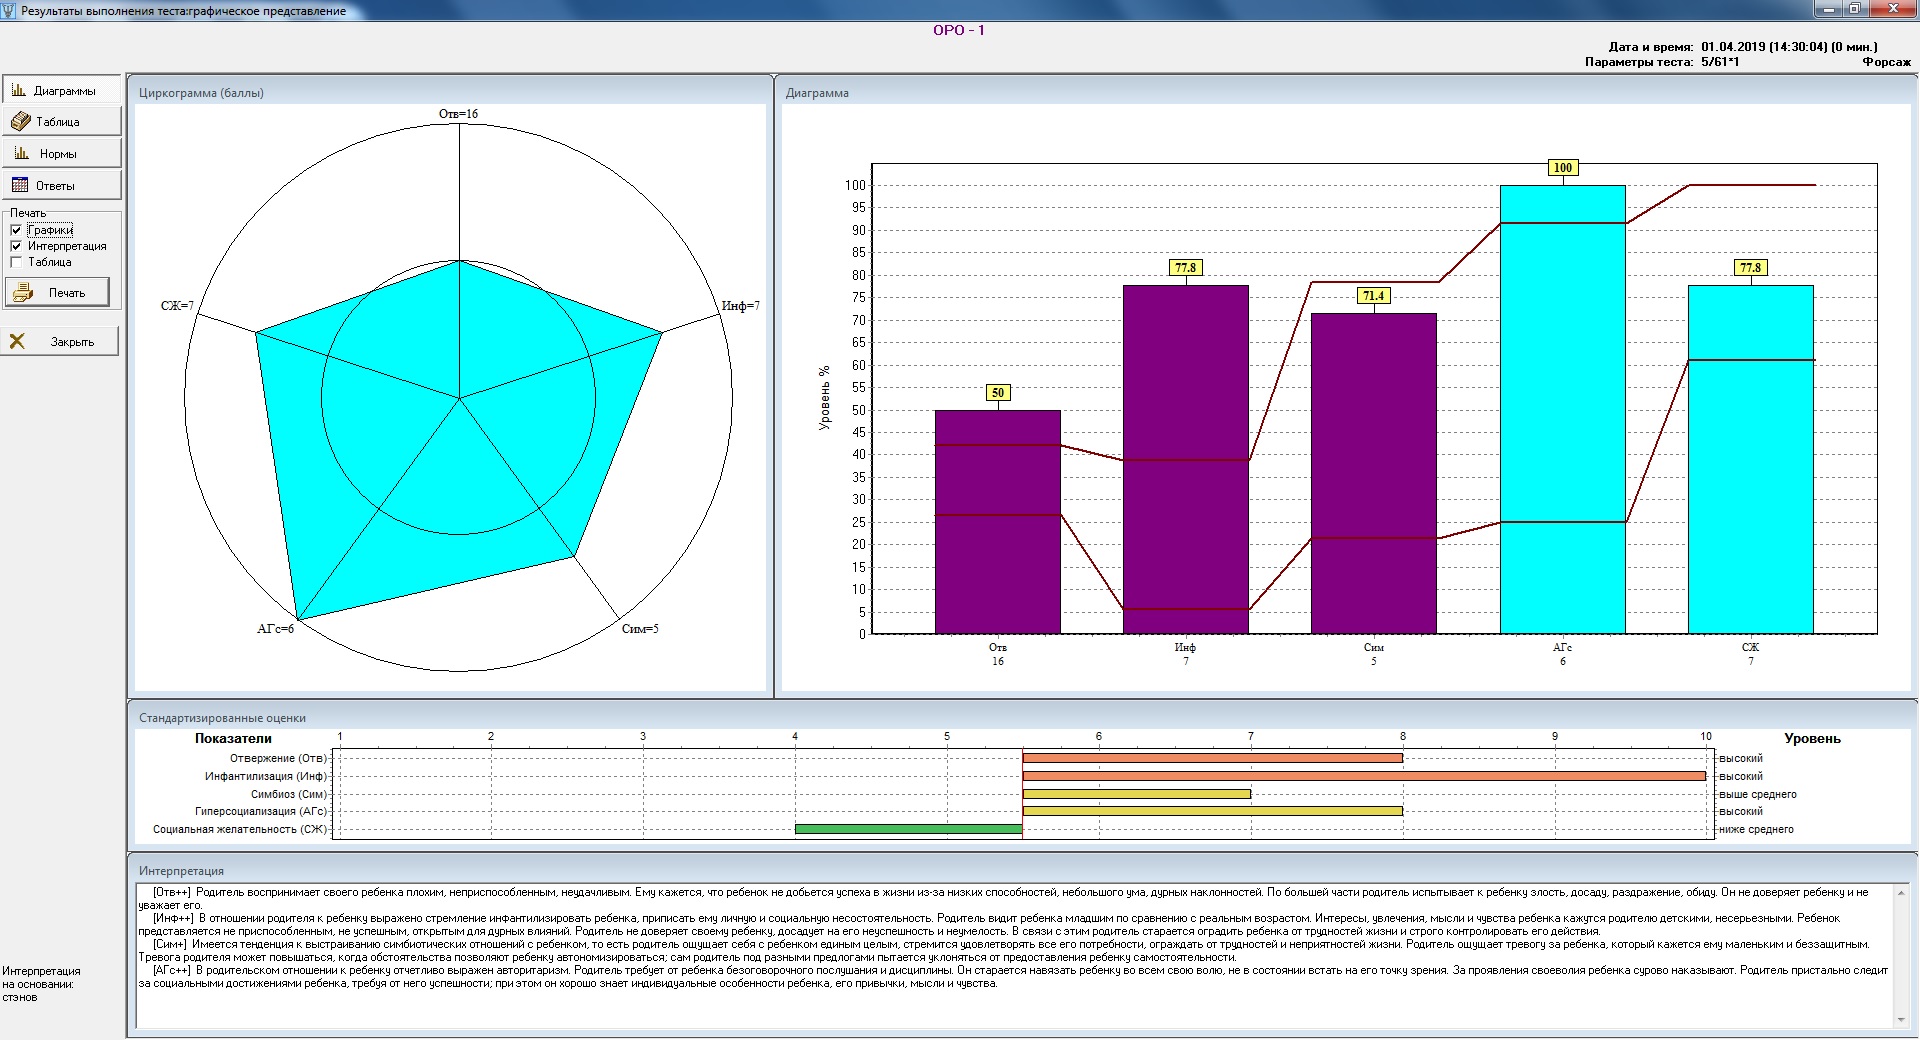Image resolution: width=1920 pixels, height=1040 pixels.
Task: Restore down the results window
Action: pyautogui.click(x=1855, y=9)
